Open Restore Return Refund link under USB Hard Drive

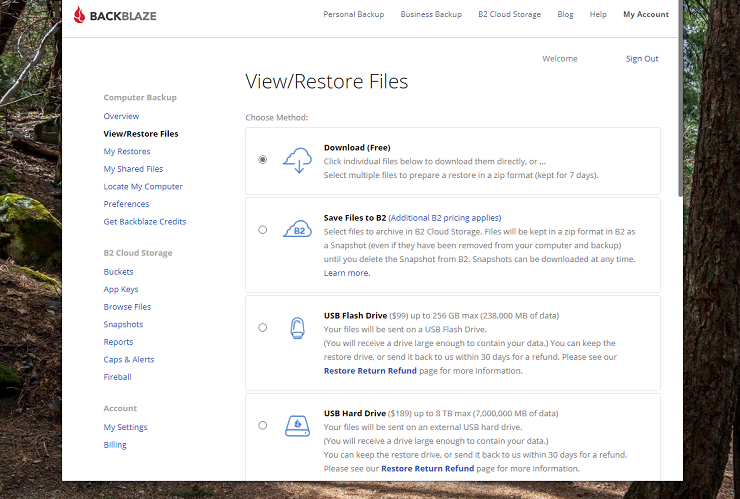(428, 468)
